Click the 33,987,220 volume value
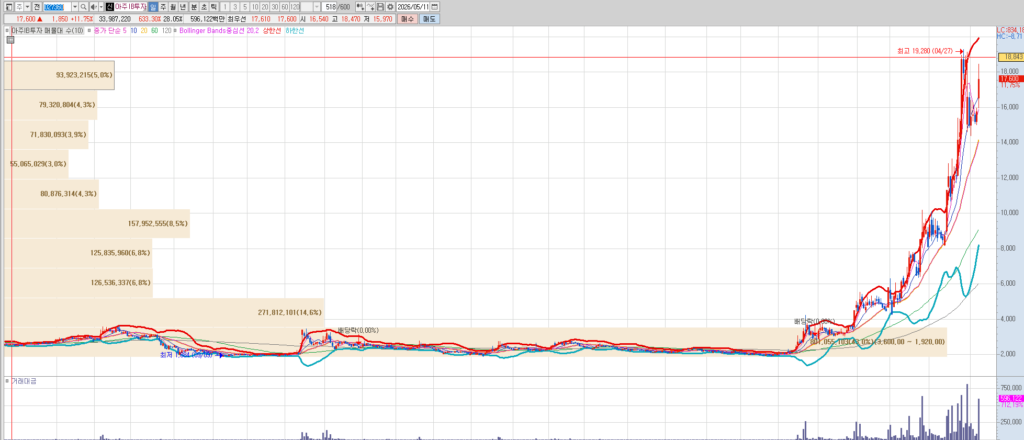The height and width of the screenshot is (440, 1024). 115,19
